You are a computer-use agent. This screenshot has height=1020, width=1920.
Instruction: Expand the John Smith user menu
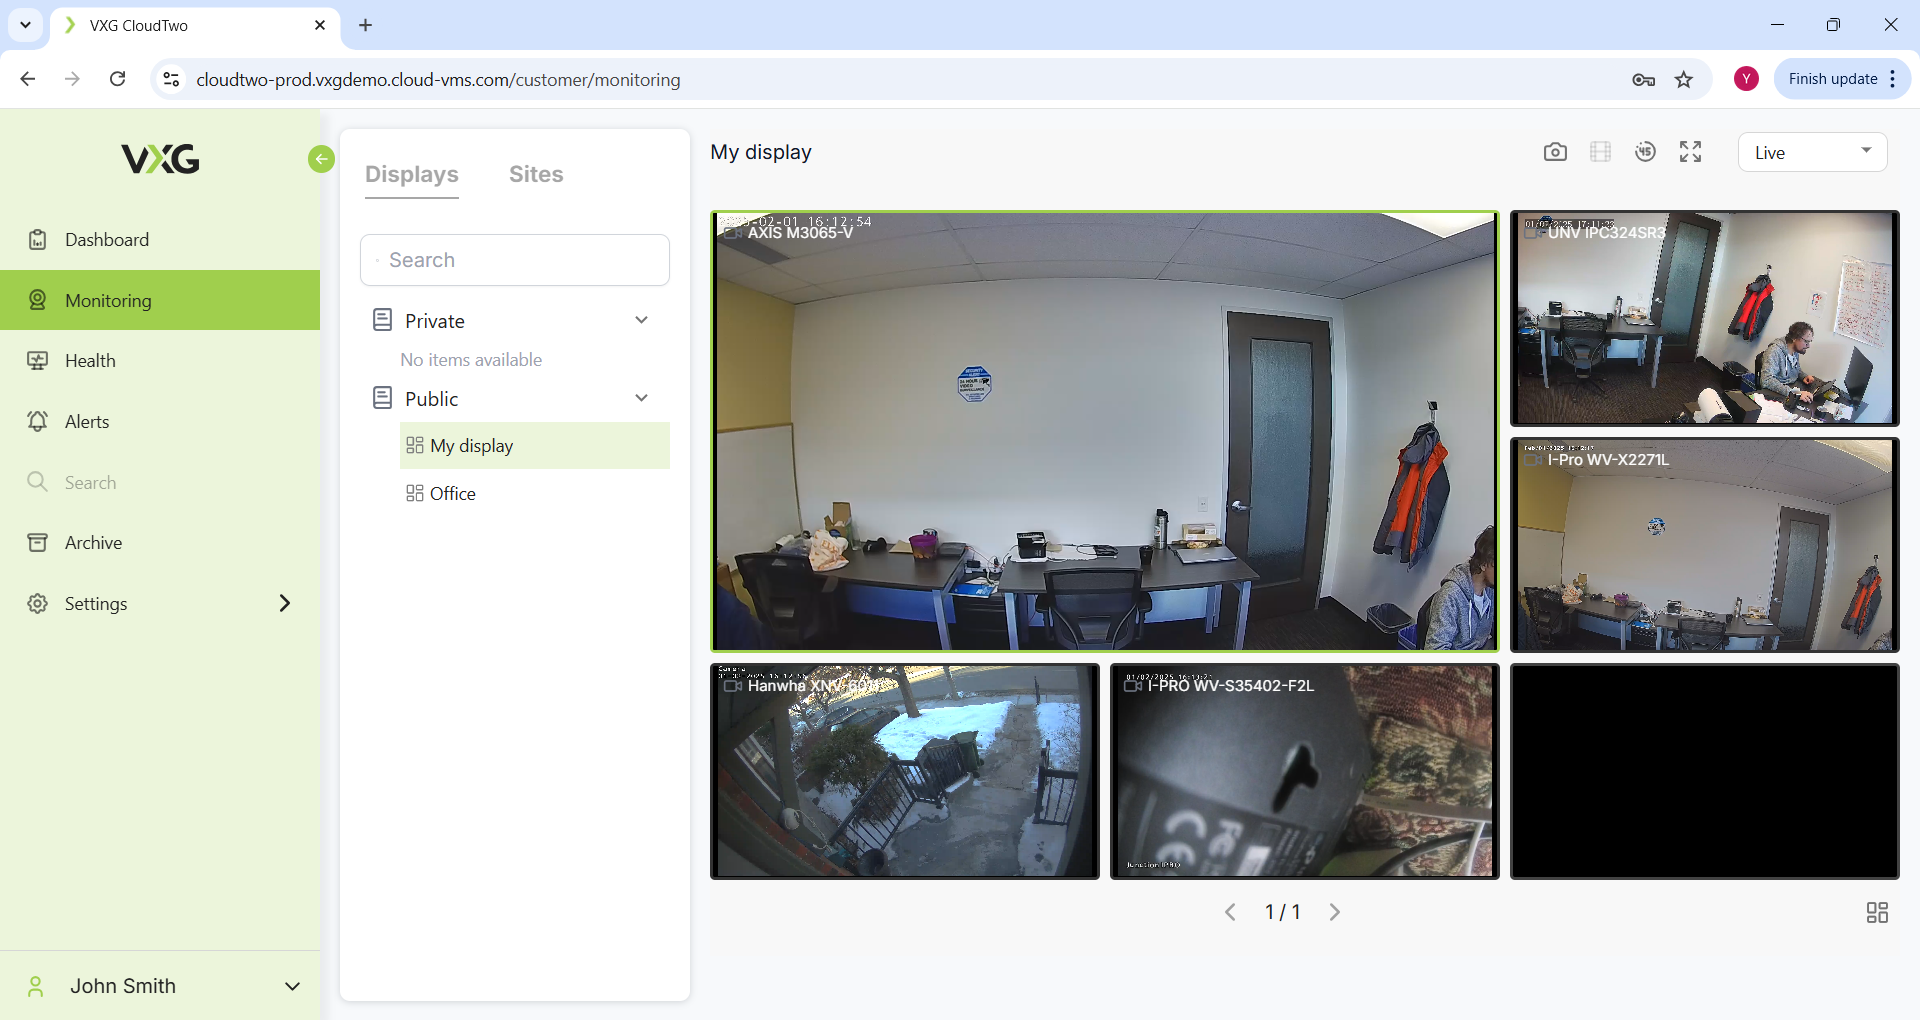pos(292,986)
